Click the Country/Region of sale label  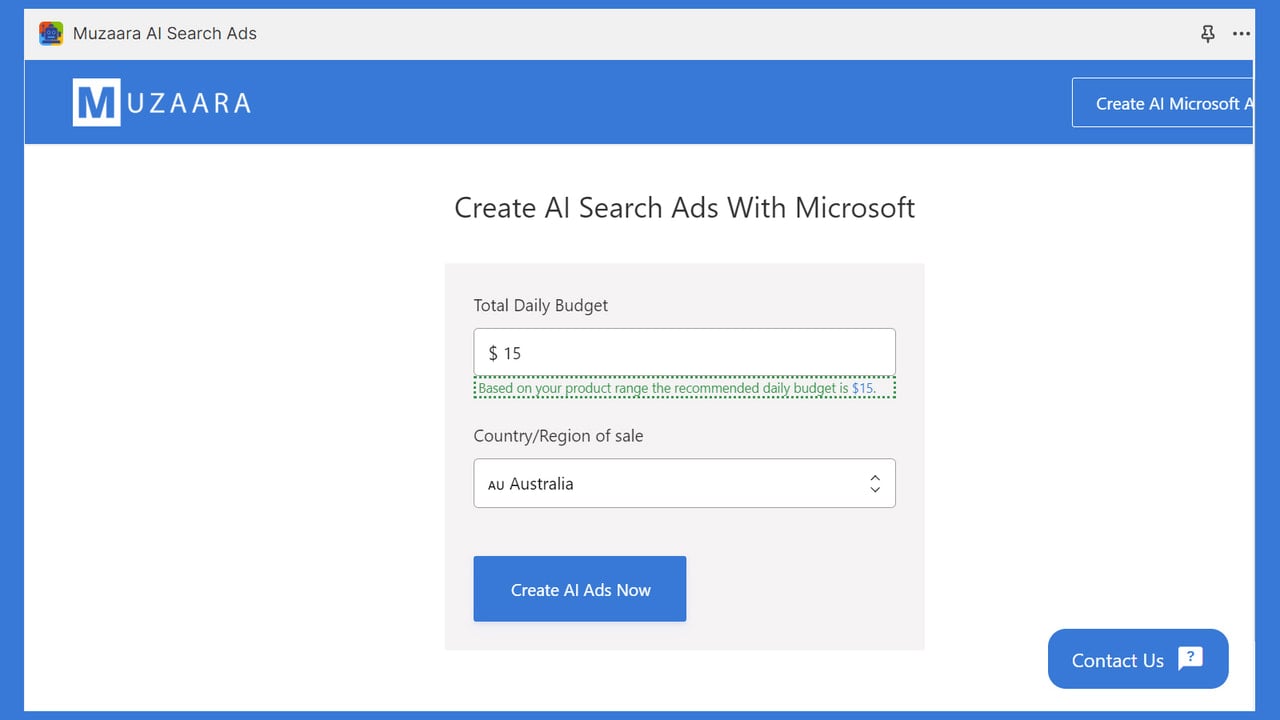[x=559, y=436]
